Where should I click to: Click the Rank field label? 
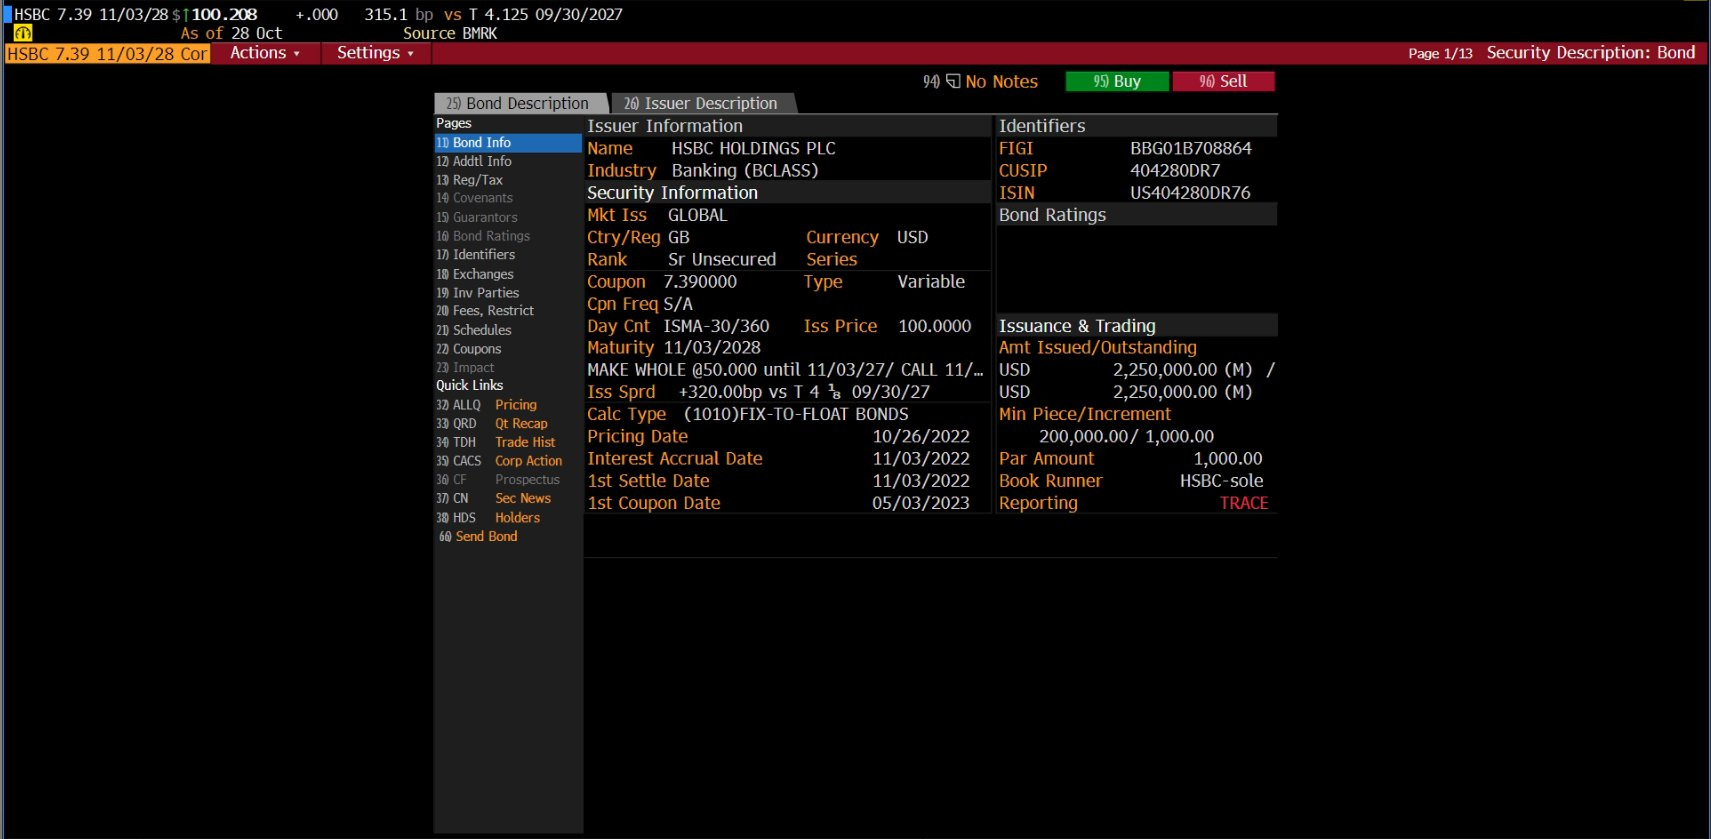(607, 260)
